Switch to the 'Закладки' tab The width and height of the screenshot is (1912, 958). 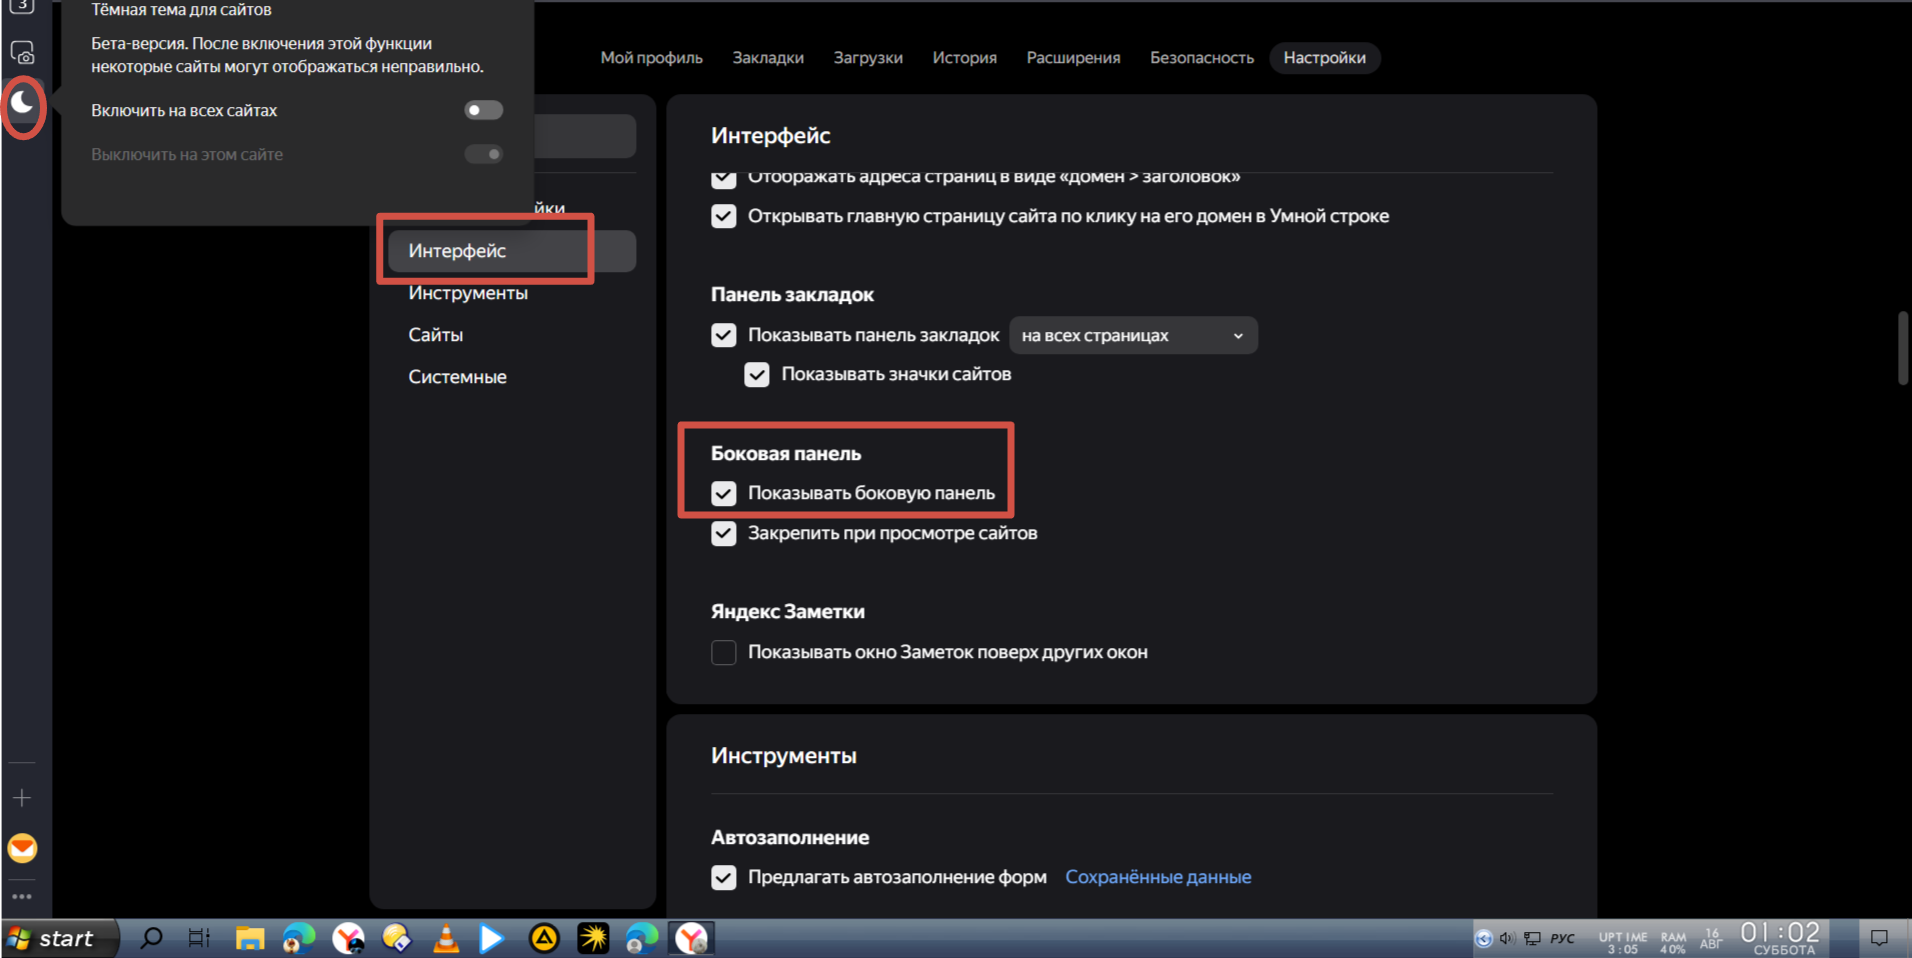[x=768, y=58]
